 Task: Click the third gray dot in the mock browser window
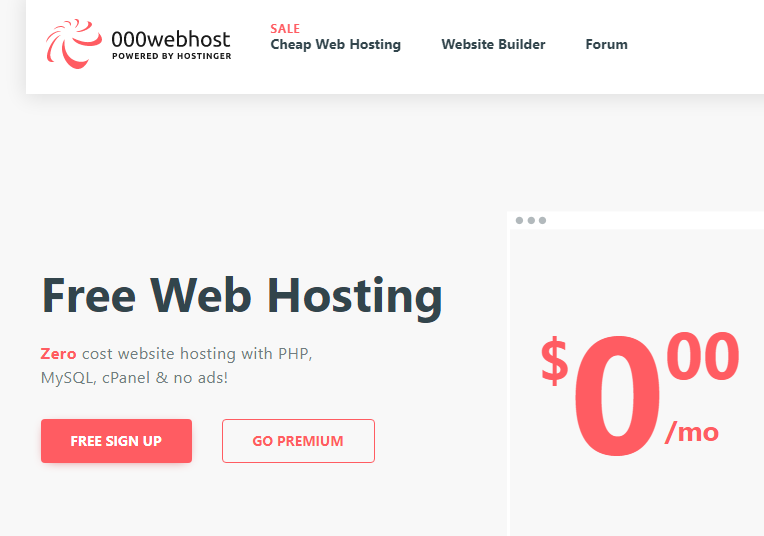click(x=542, y=220)
